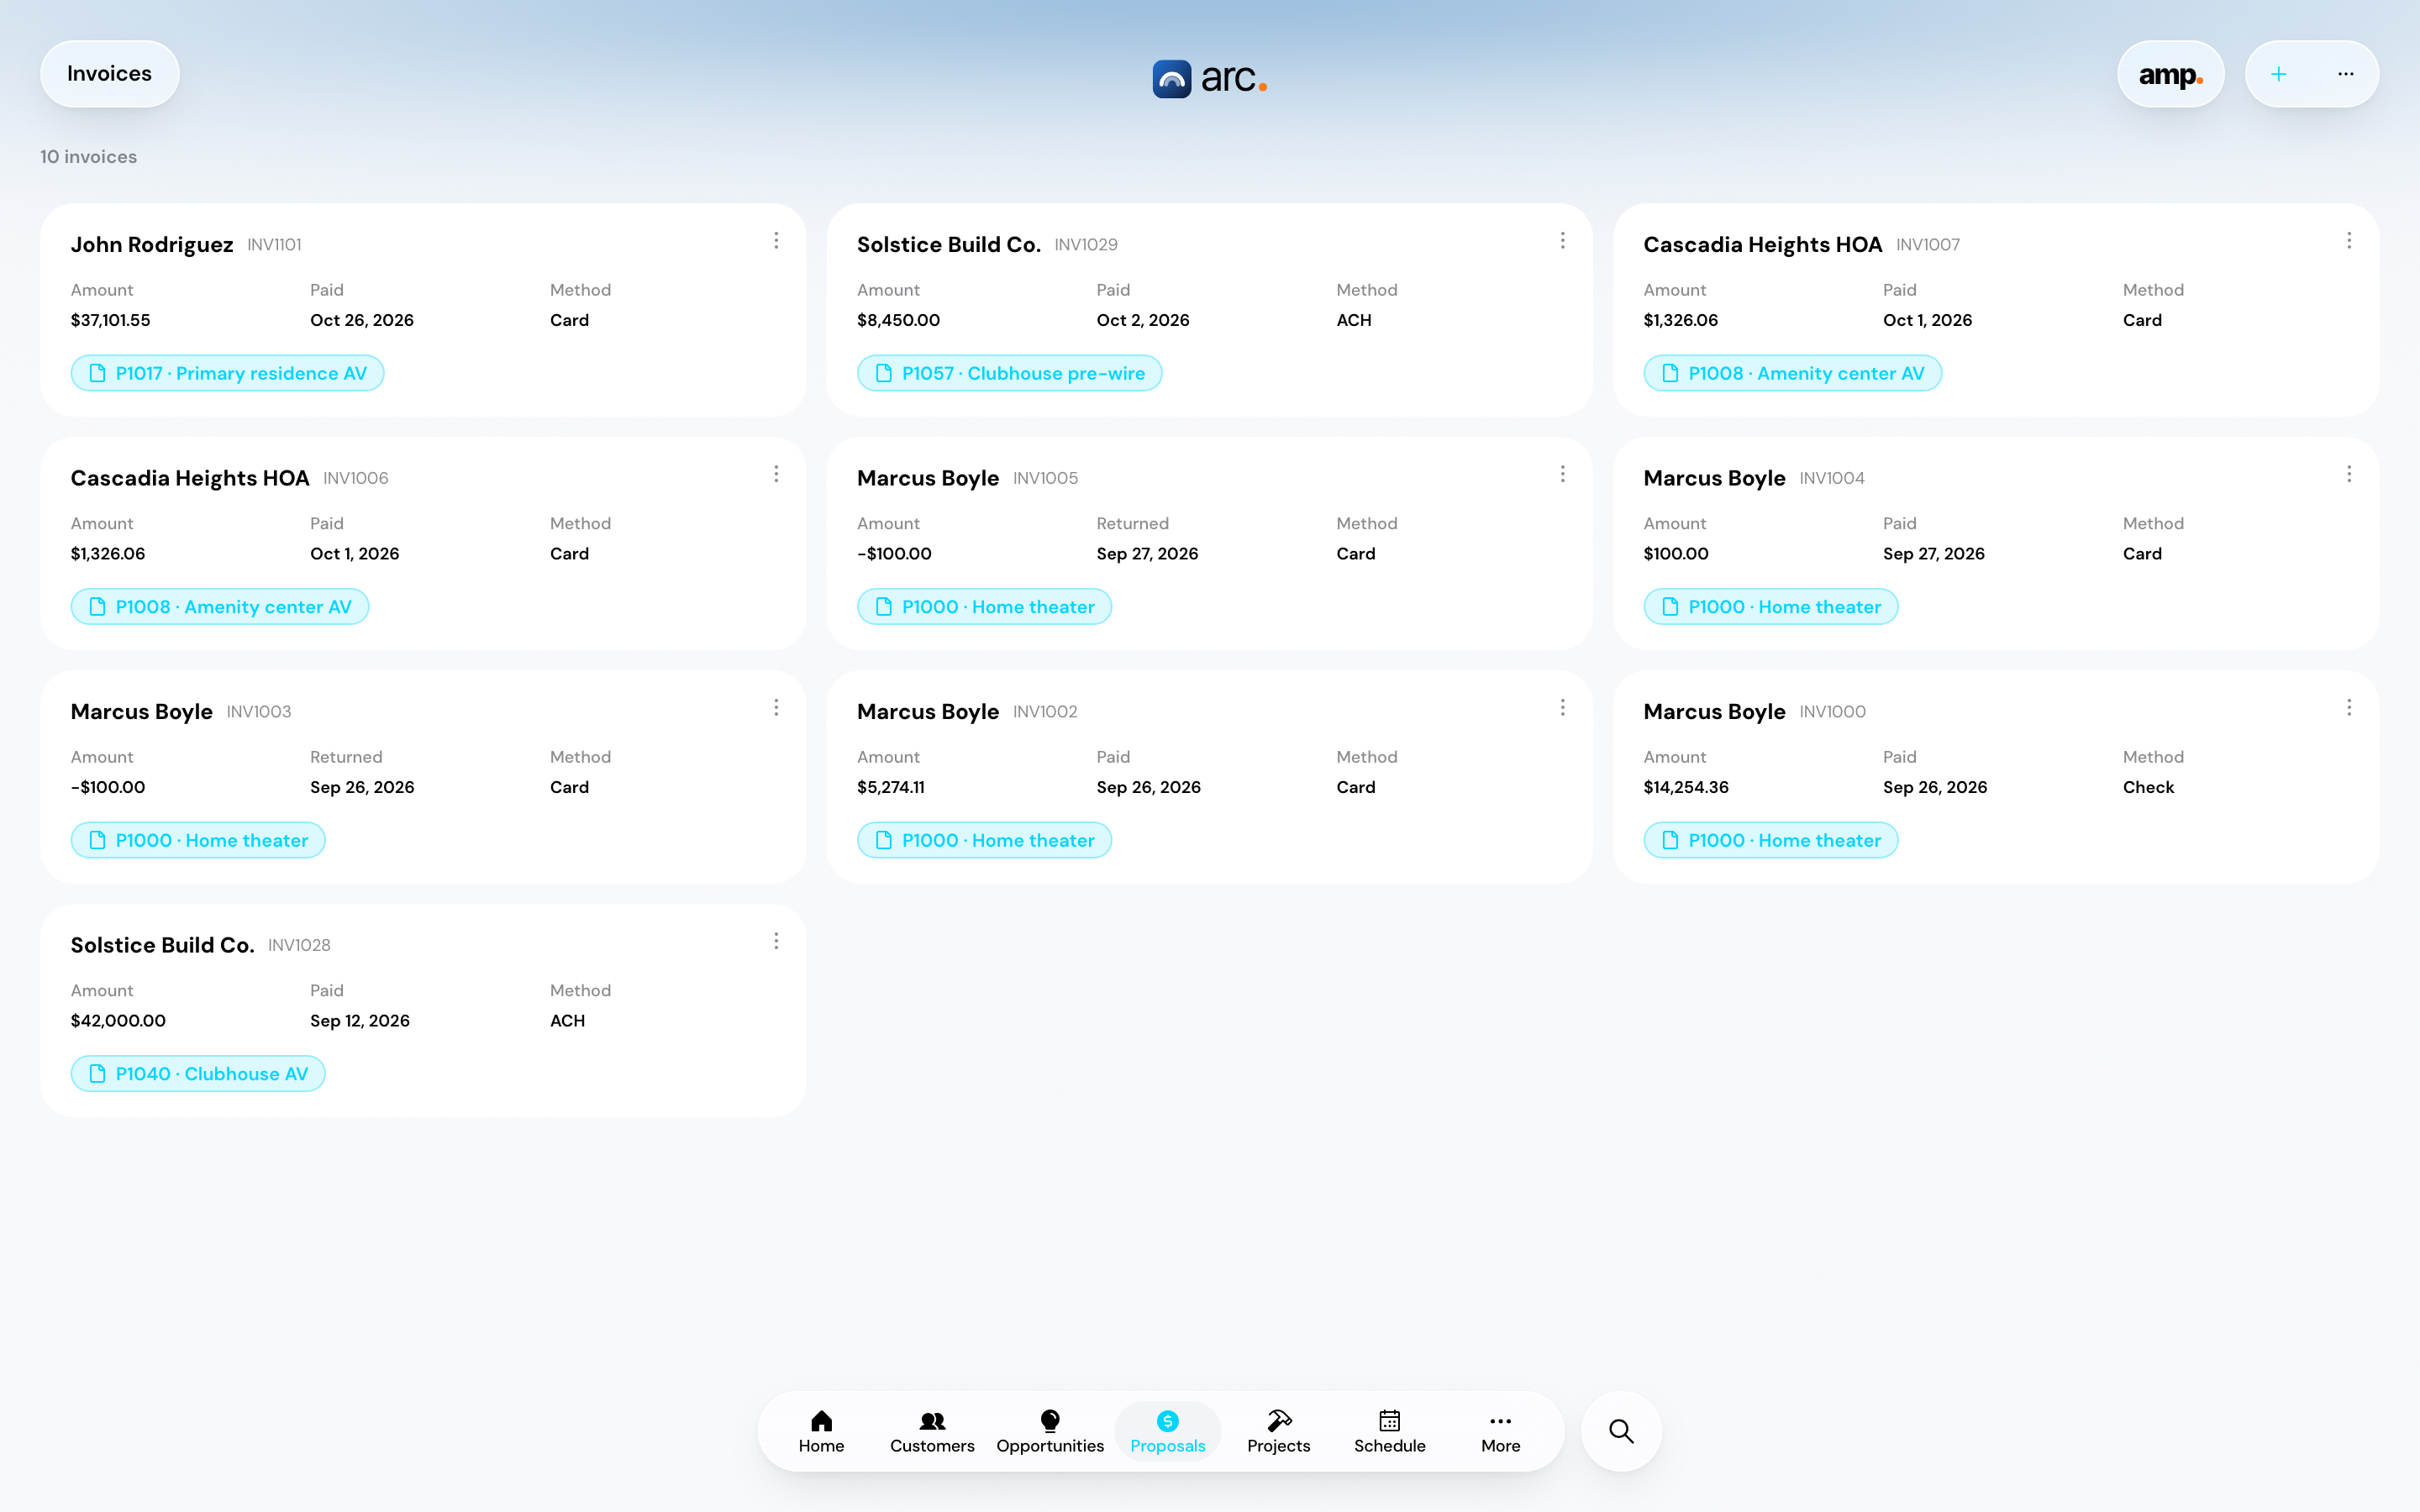Open P1017 Primary residence AV proposal link

pos(228,373)
